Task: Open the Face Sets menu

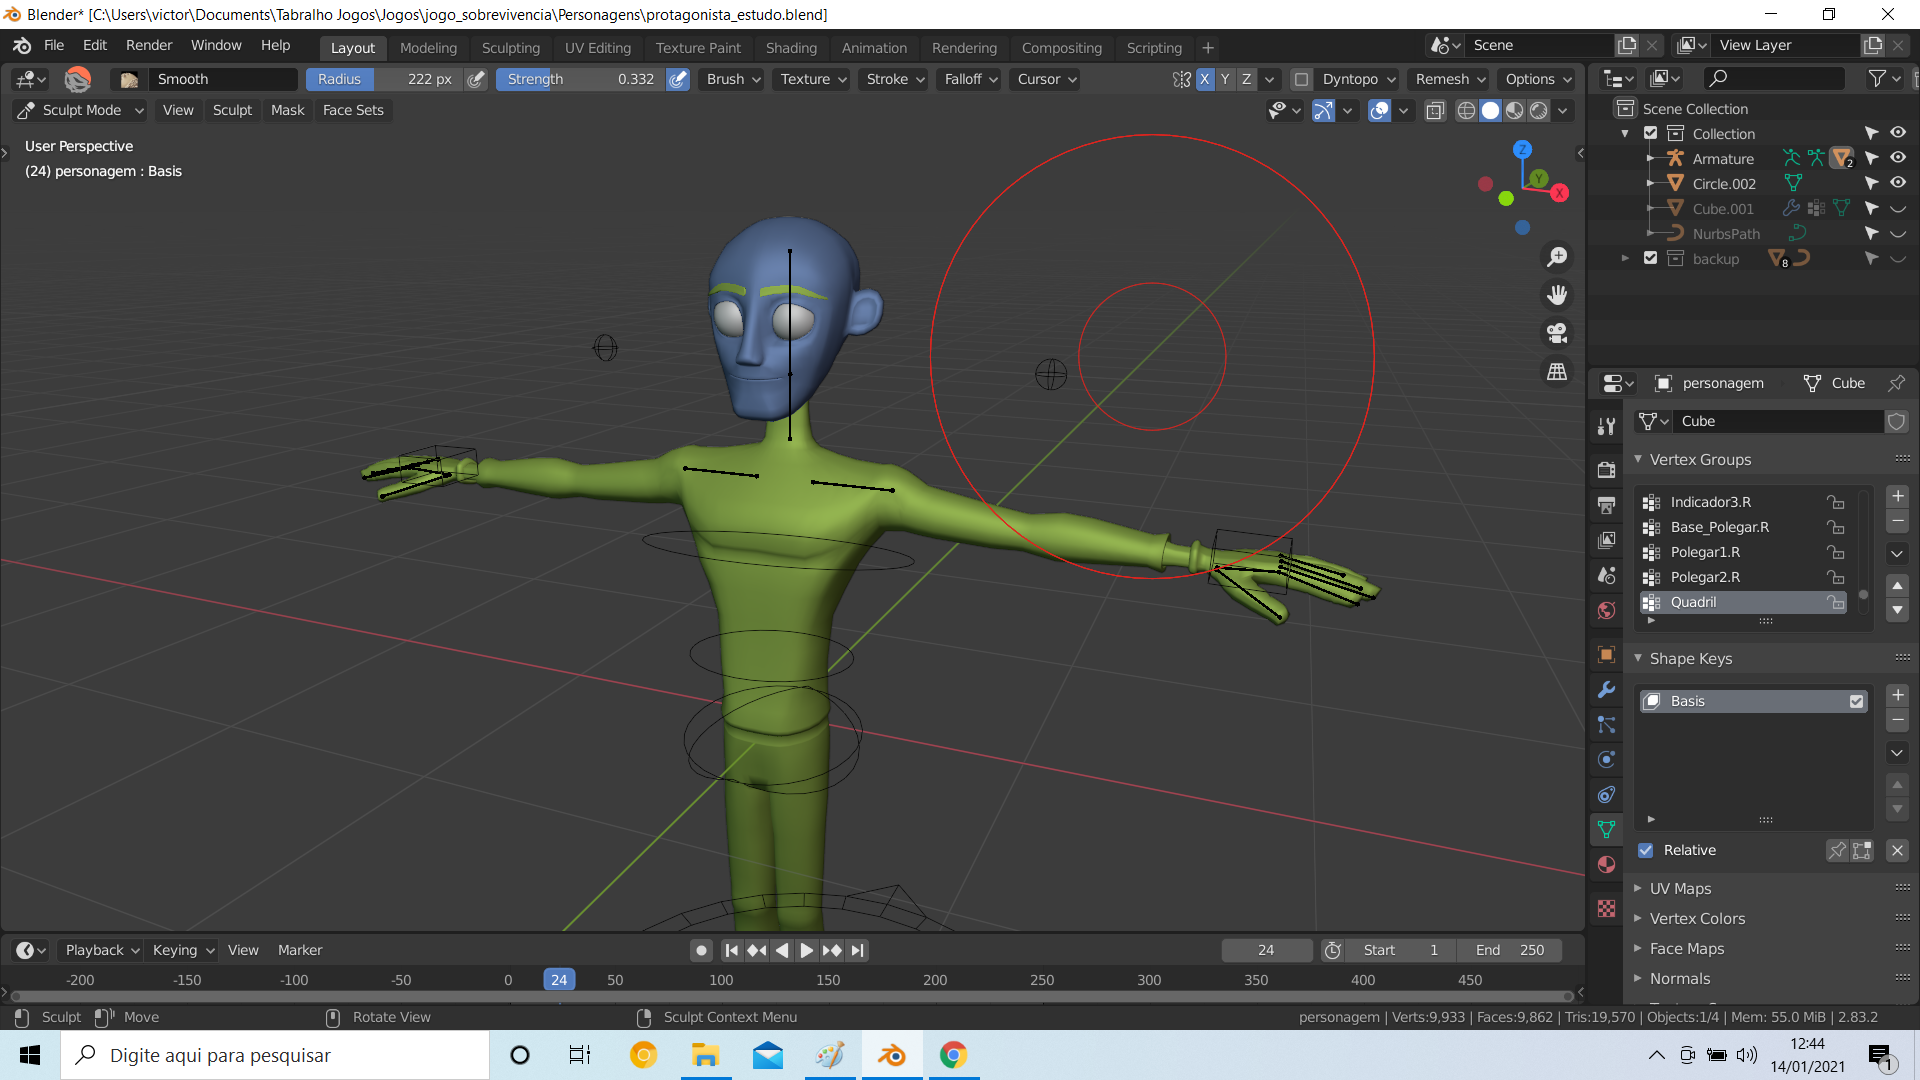Action: pos(353,110)
